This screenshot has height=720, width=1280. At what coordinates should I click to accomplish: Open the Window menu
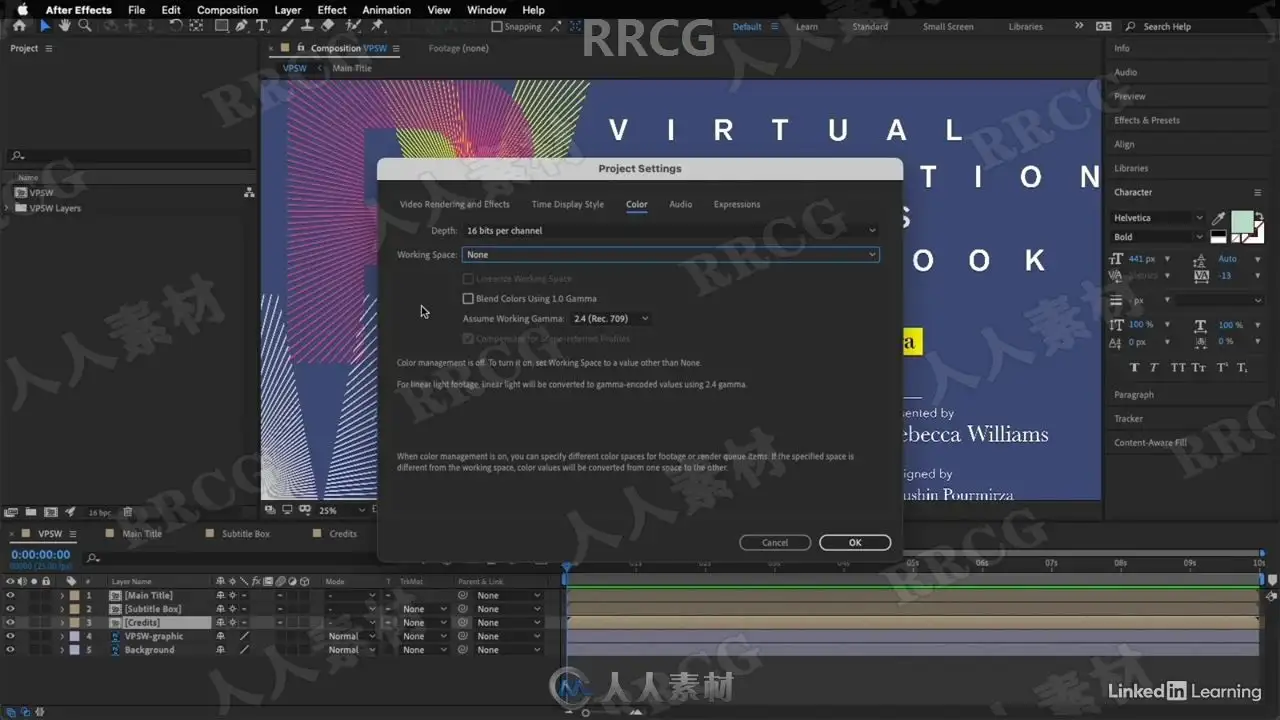pyautogui.click(x=486, y=10)
